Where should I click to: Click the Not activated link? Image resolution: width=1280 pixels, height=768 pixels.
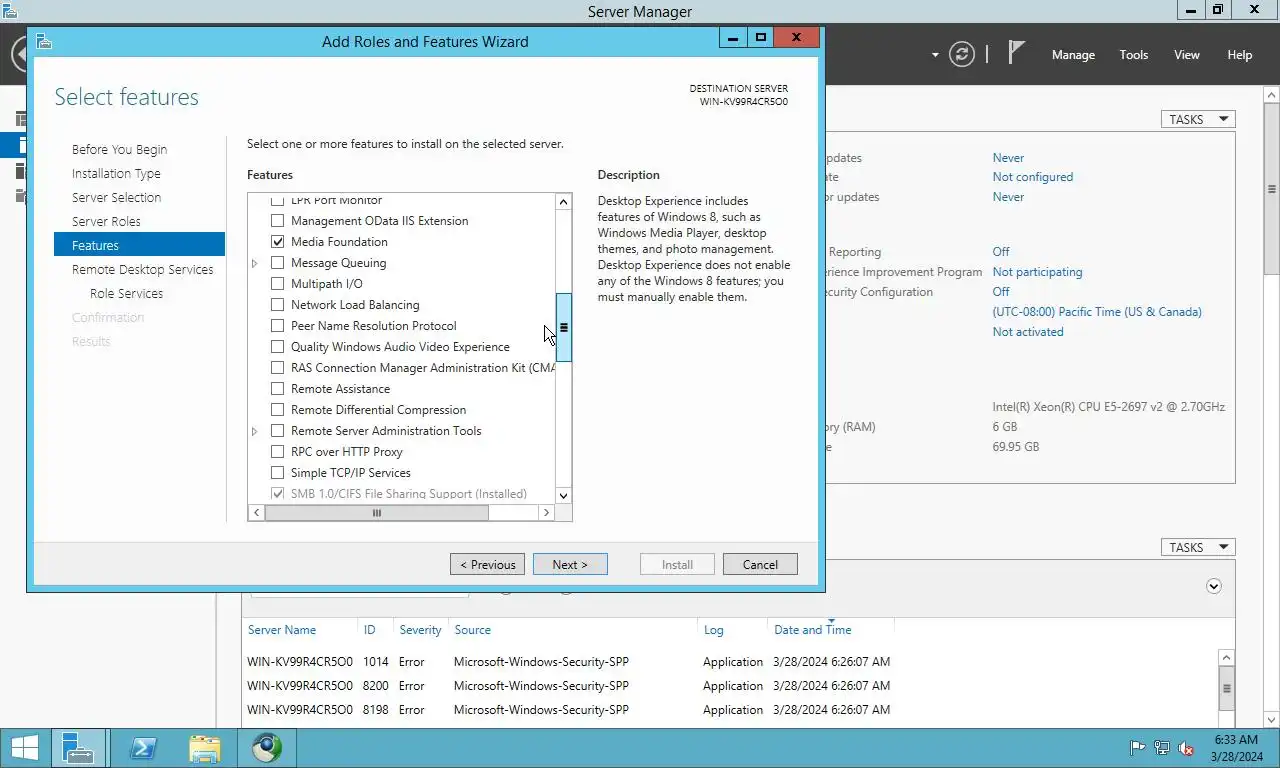pyautogui.click(x=1028, y=332)
